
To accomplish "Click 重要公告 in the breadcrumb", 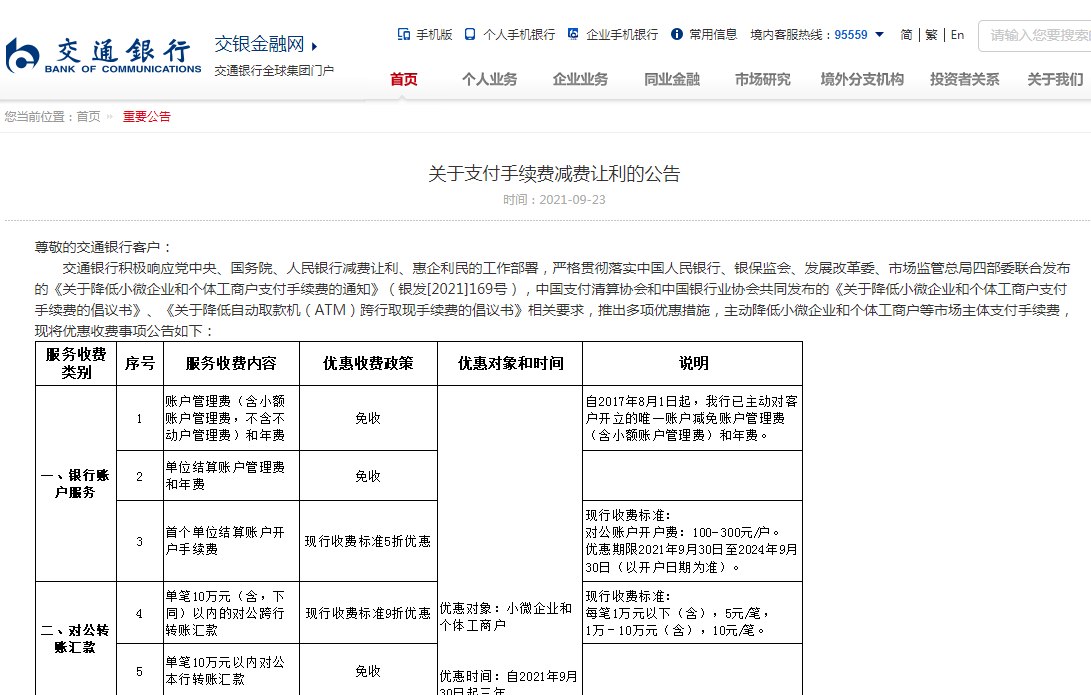I will (x=147, y=117).
